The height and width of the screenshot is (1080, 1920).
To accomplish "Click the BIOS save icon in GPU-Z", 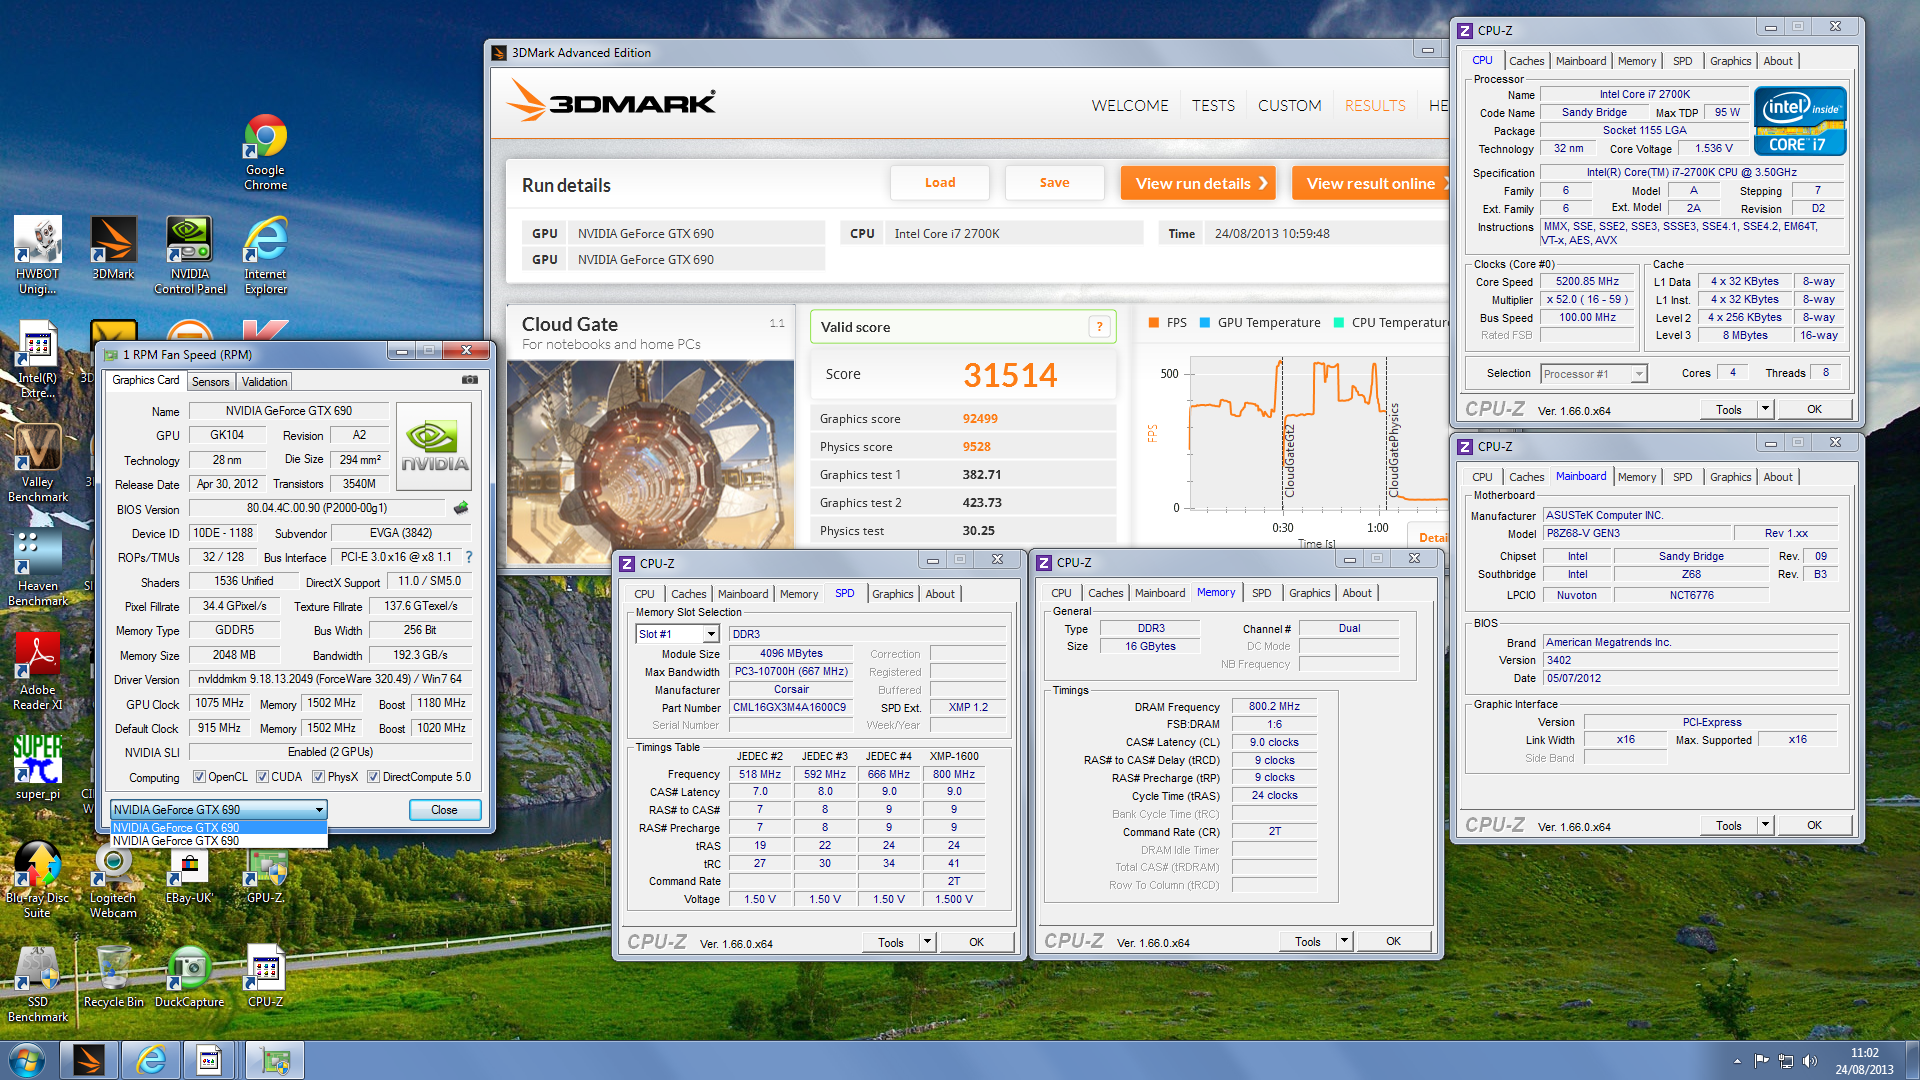I will tap(461, 508).
